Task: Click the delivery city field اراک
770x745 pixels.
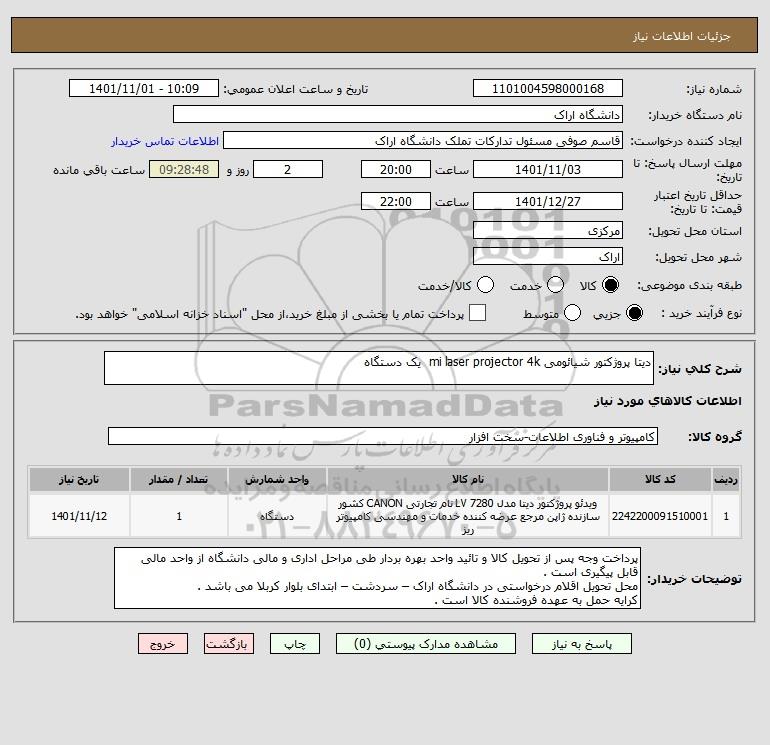Action: 548,256
